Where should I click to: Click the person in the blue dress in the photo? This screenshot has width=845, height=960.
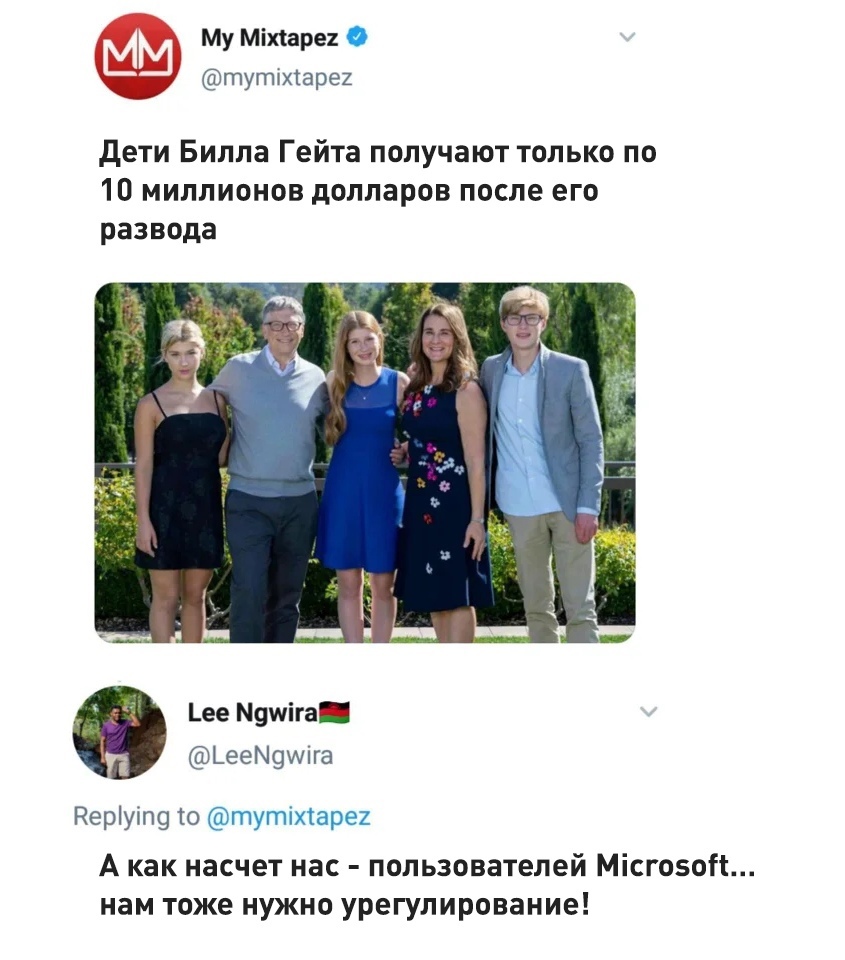(361, 470)
